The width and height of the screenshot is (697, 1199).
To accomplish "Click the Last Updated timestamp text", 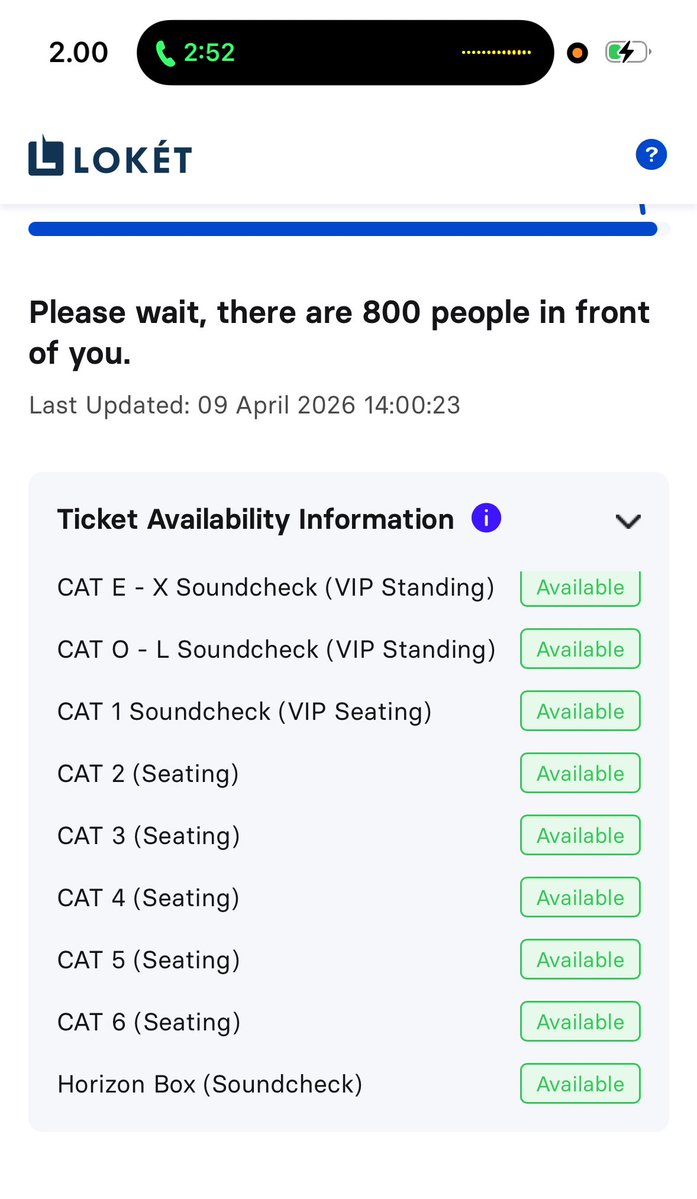I will [244, 405].
